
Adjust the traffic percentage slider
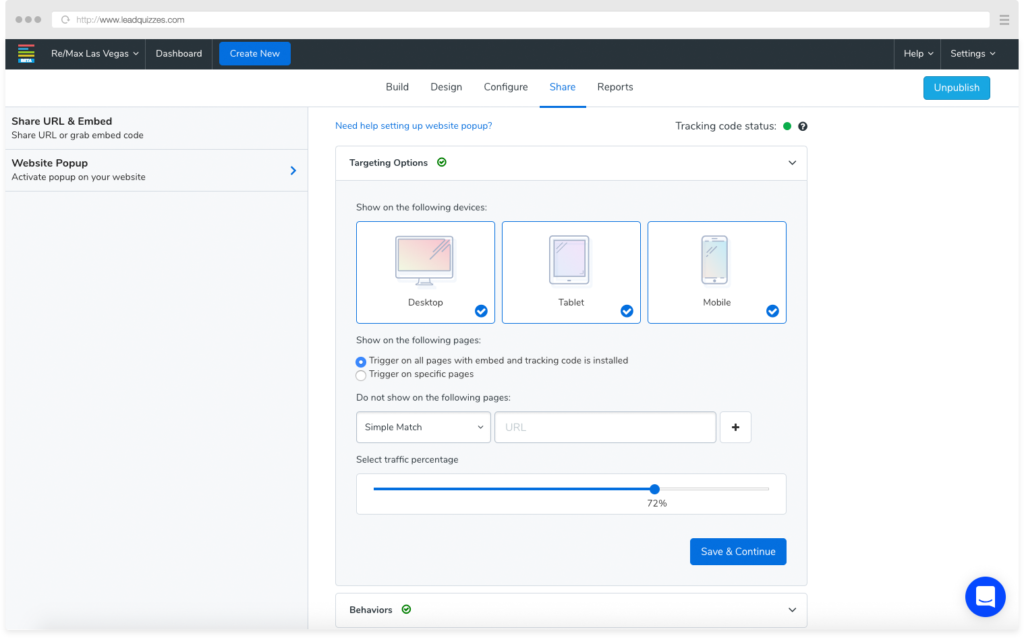pos(654,488)
